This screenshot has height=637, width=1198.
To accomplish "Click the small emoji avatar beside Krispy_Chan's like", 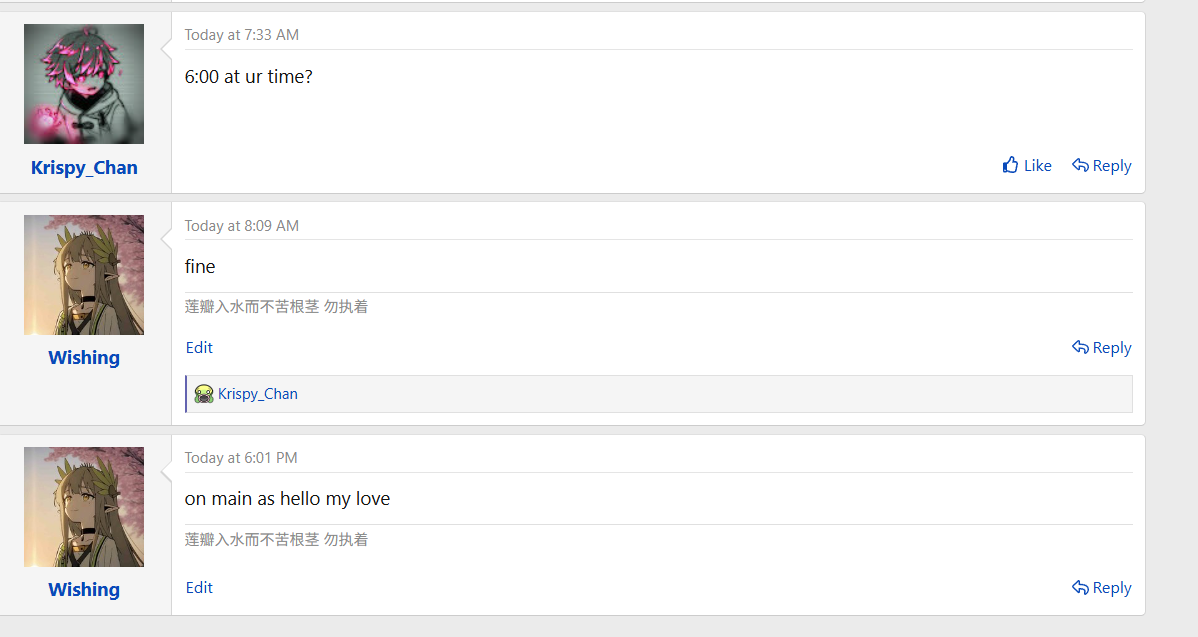I will point(203,394).
